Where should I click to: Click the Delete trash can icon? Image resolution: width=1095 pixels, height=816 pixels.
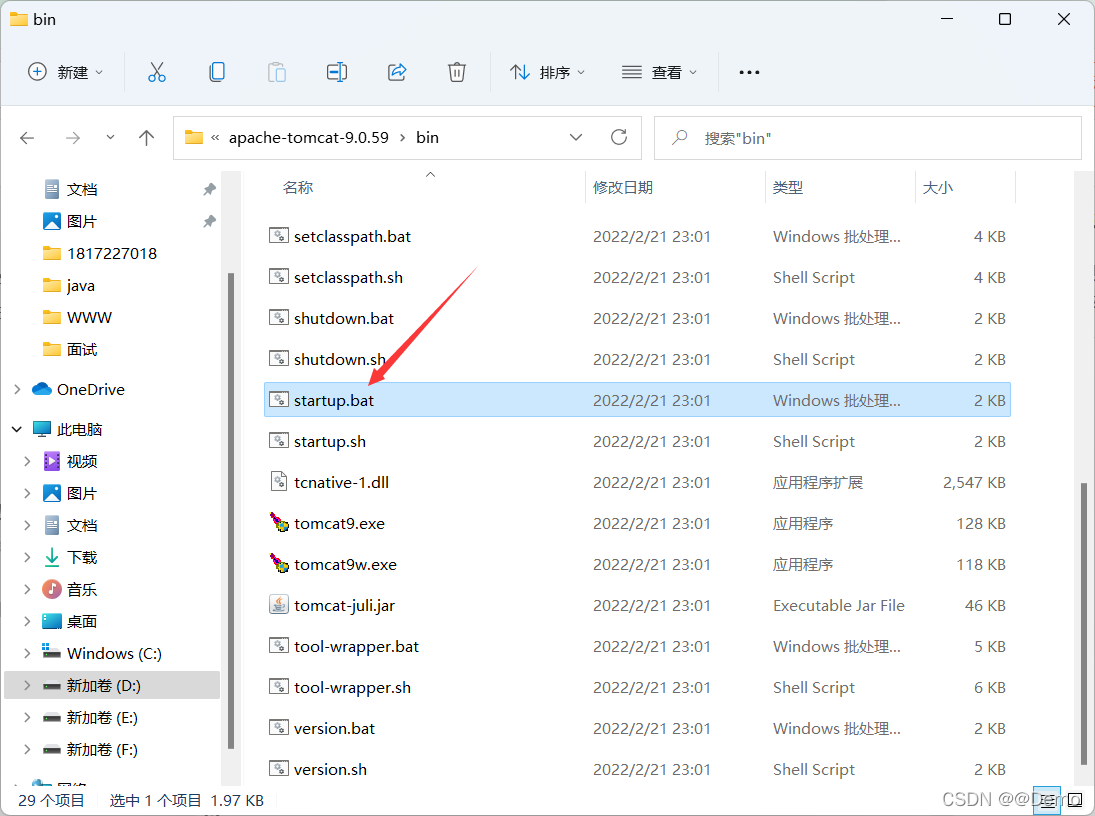[x=457, y=72]
